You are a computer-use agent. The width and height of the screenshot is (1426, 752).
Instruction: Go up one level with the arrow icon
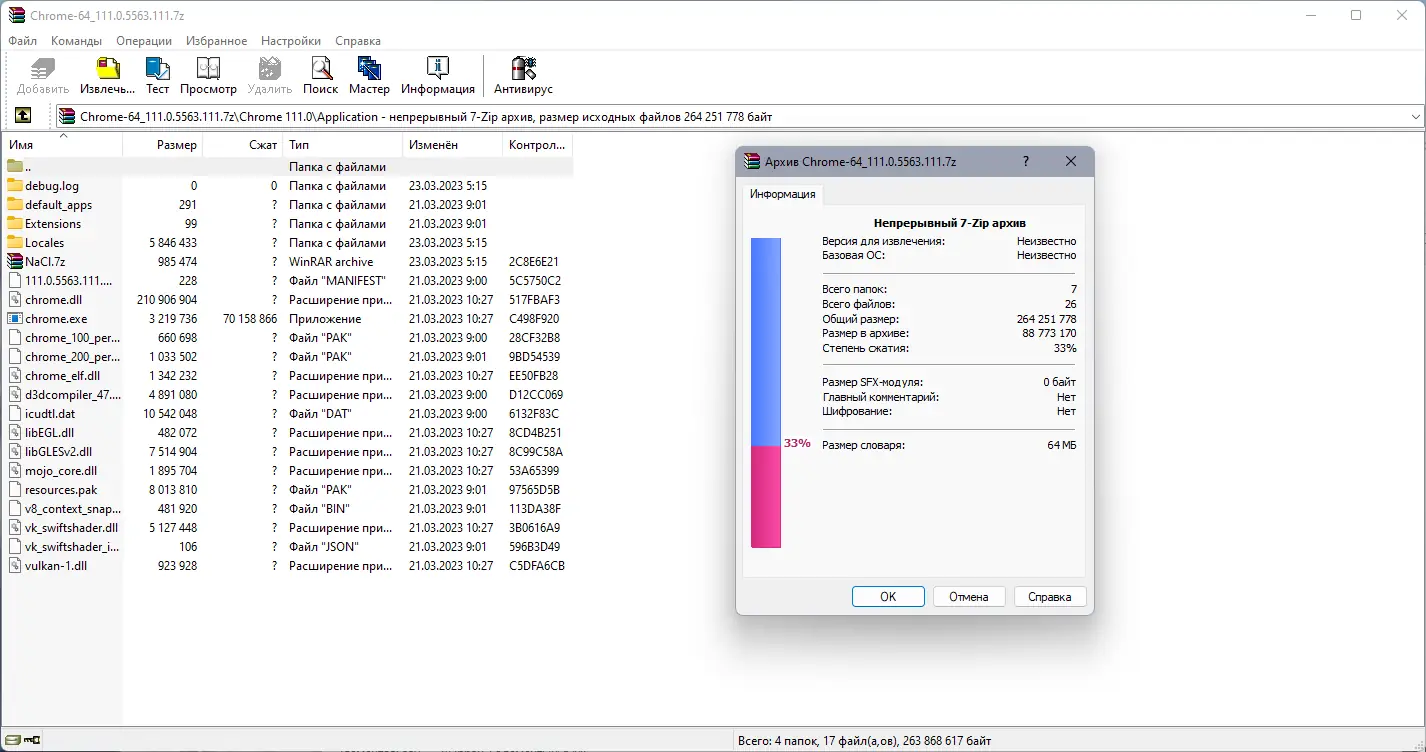(x=24, y=115)
